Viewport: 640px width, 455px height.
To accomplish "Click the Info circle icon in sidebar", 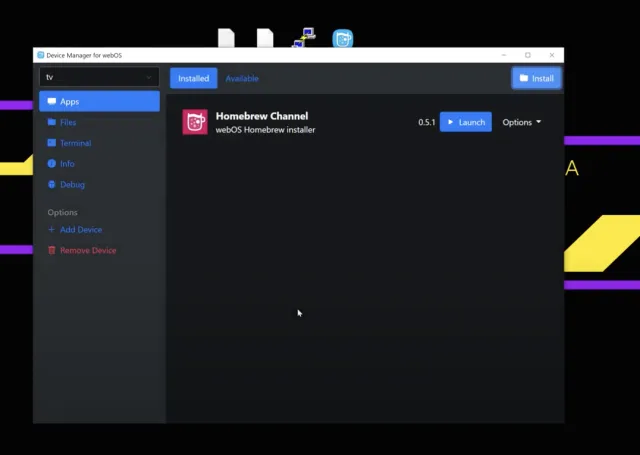I will click(x=51, y=164).
